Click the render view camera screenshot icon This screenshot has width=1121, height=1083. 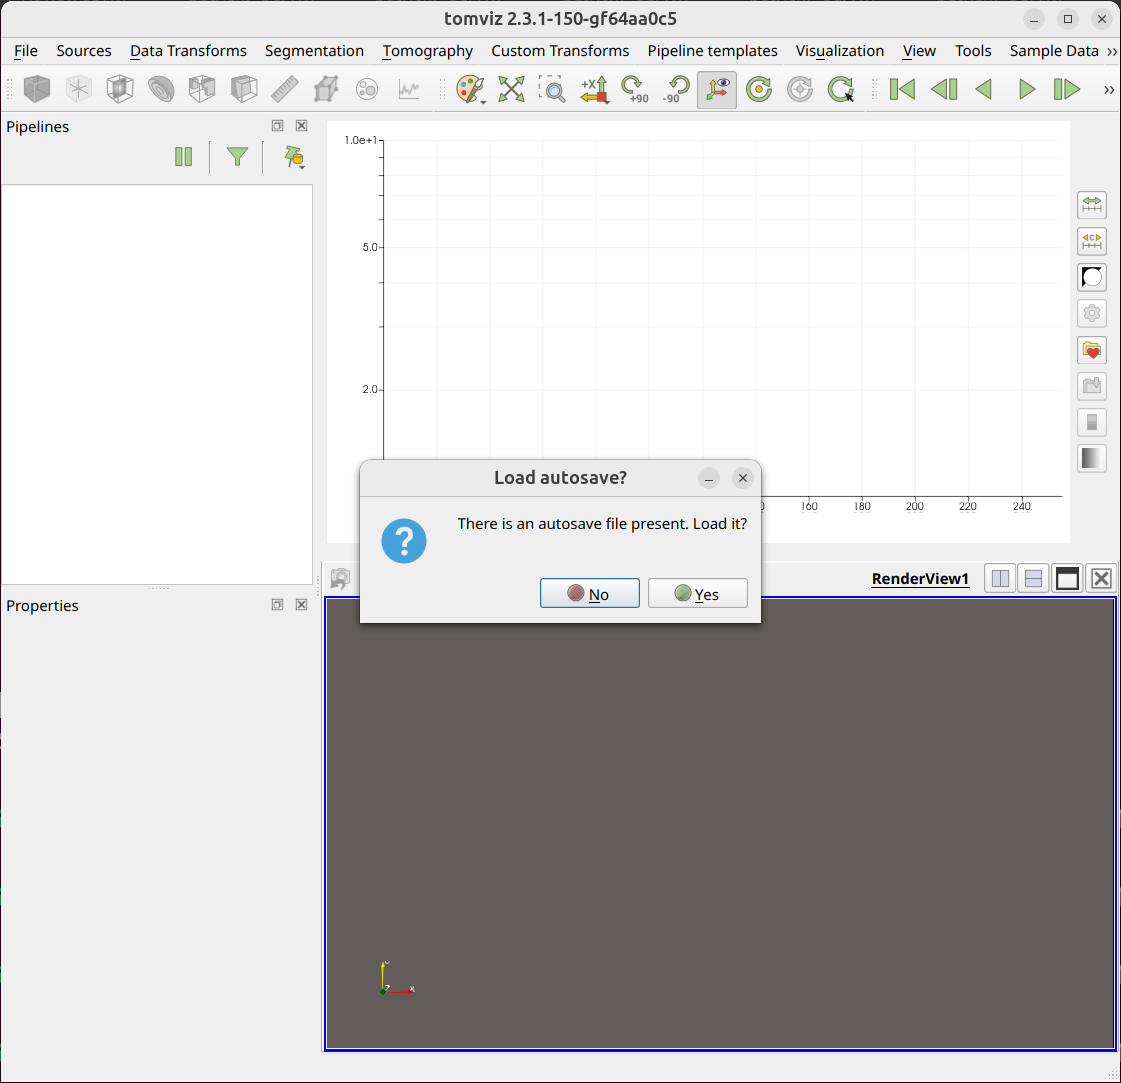point(340,578)
